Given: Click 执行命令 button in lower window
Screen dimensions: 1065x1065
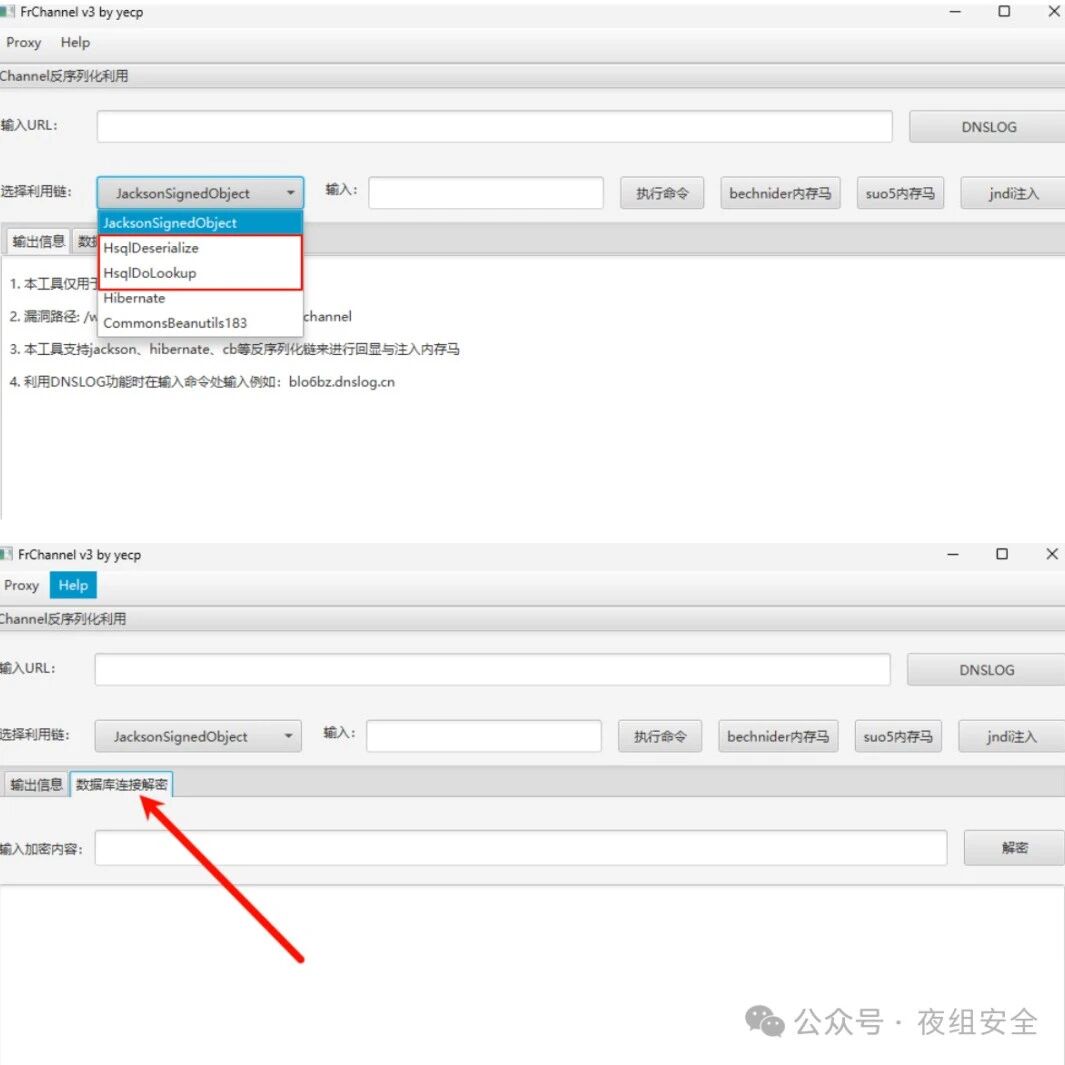Looking at the screenshot, I should (660, 736).
